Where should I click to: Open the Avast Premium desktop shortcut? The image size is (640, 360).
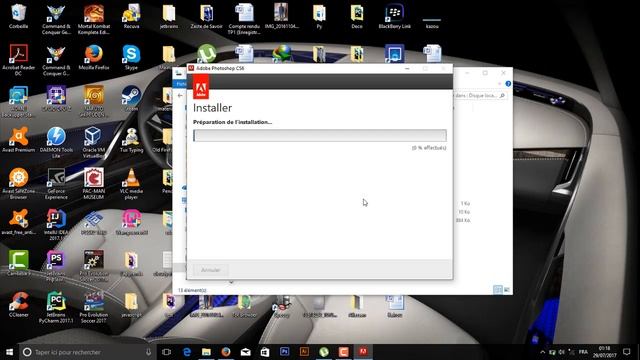point(18,140)
